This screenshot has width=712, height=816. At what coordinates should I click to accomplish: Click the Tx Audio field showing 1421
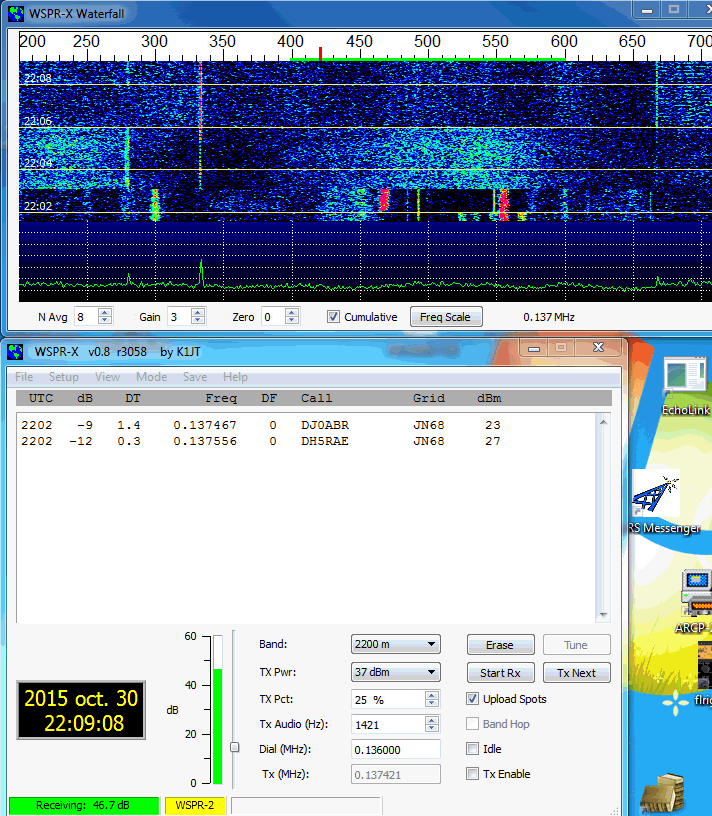[388, 724]
